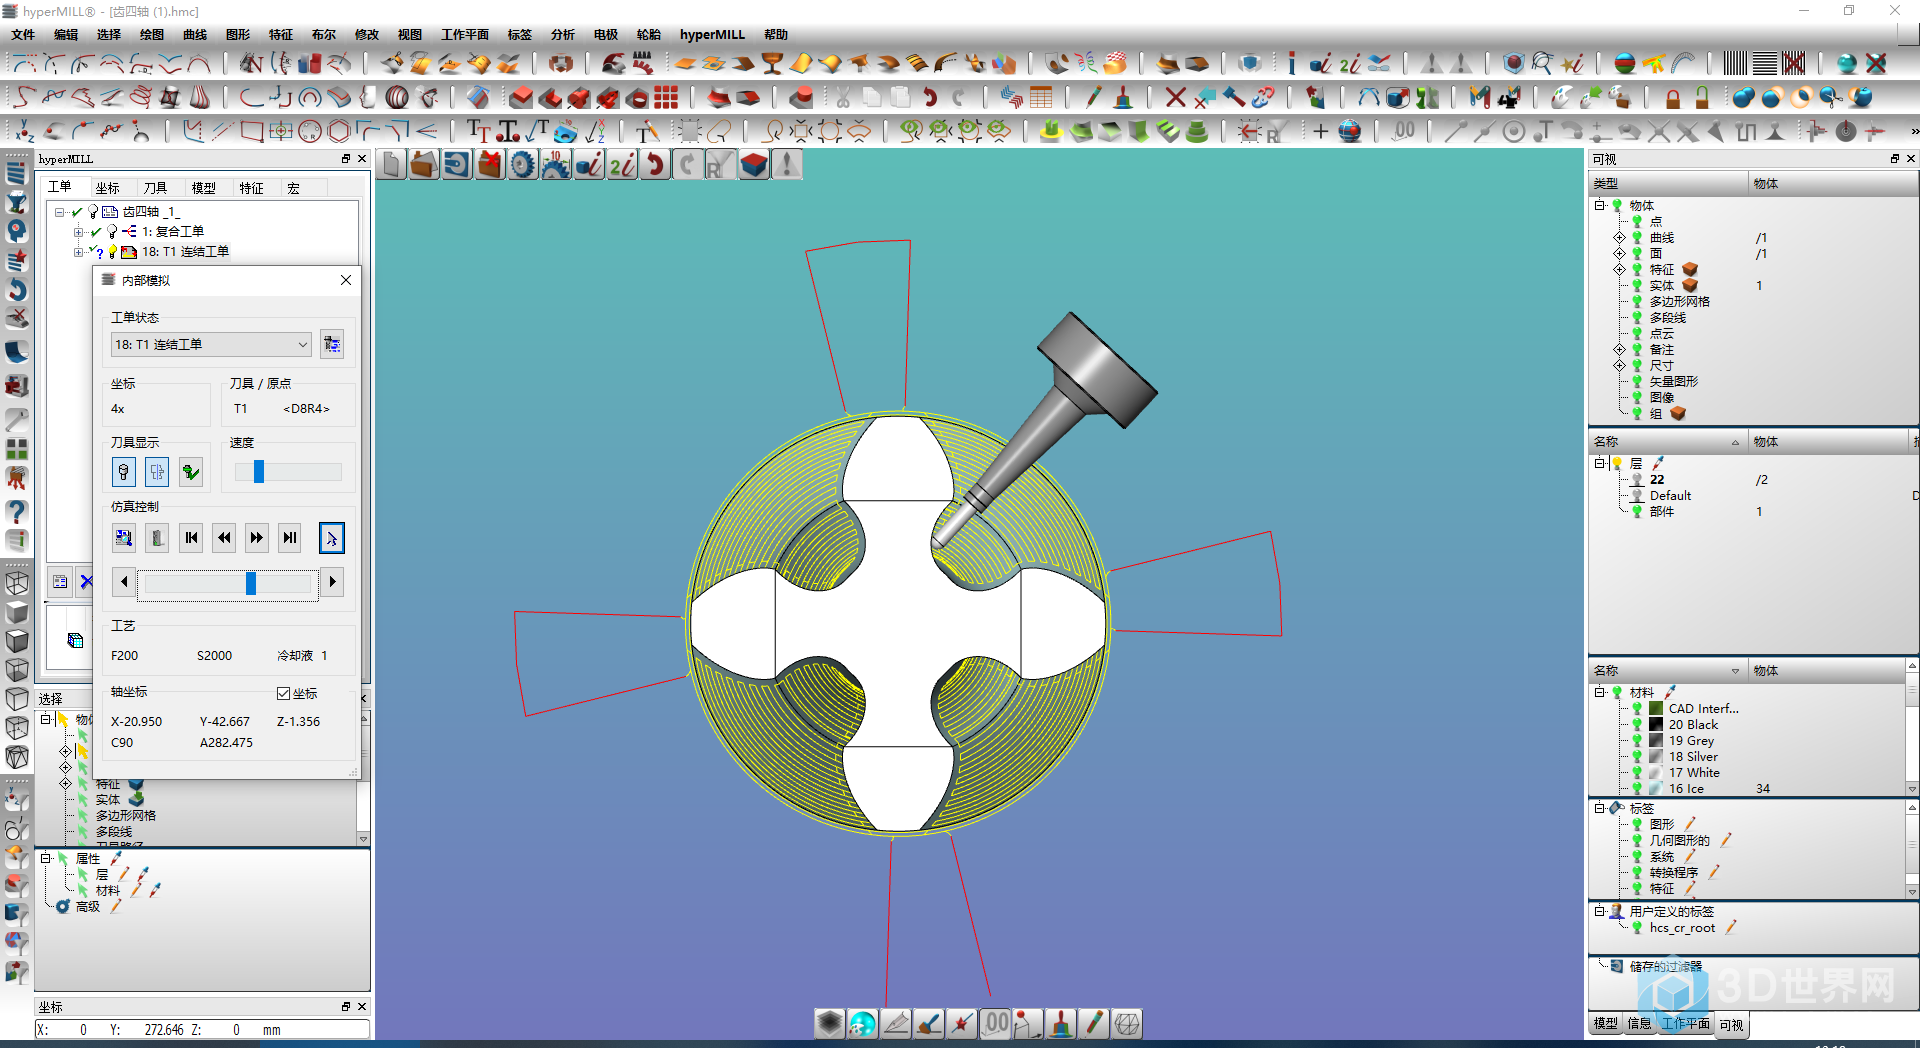Click the red-blue box shading icon

pos(755,165)
